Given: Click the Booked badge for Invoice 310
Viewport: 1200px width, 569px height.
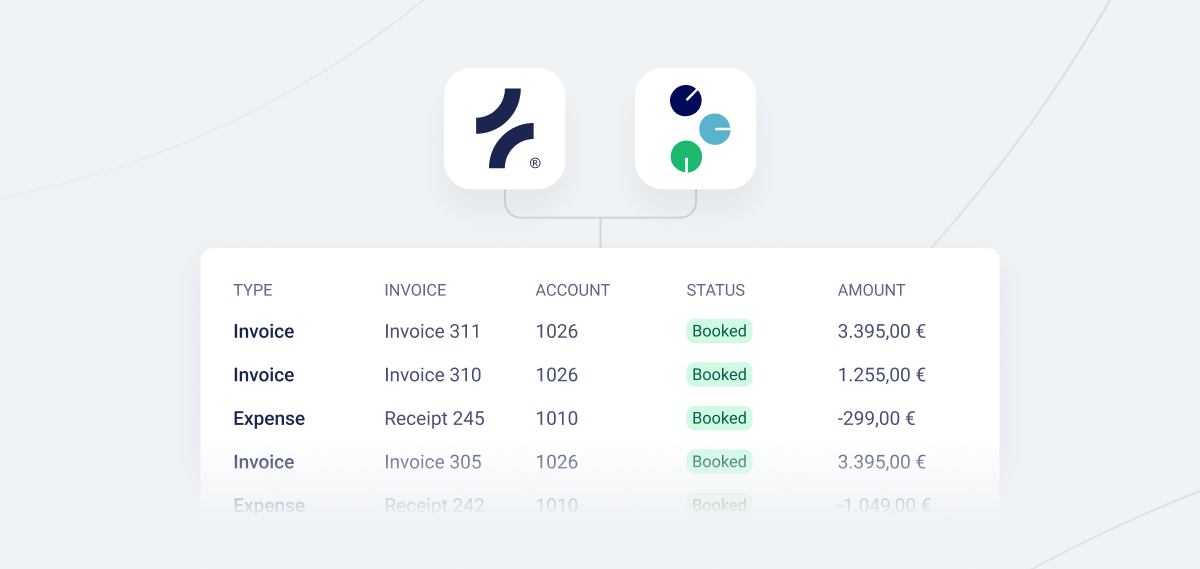Looking at the screenshot, I should (x=719, y=375).
